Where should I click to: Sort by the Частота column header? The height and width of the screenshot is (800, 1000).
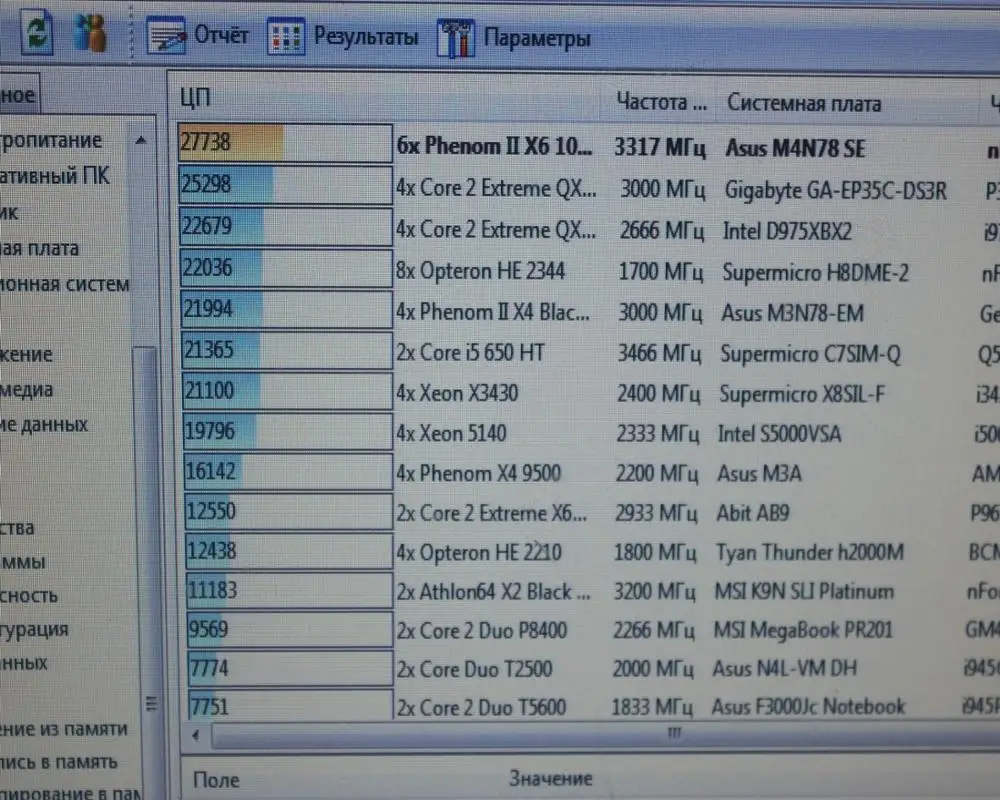tap(661, 101)
